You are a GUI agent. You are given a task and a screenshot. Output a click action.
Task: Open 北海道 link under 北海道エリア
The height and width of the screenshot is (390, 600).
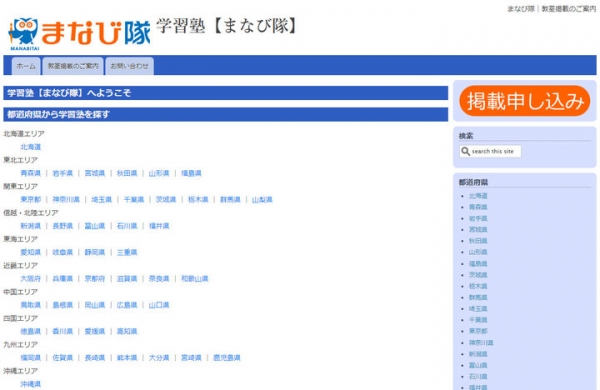pos(31,147)
